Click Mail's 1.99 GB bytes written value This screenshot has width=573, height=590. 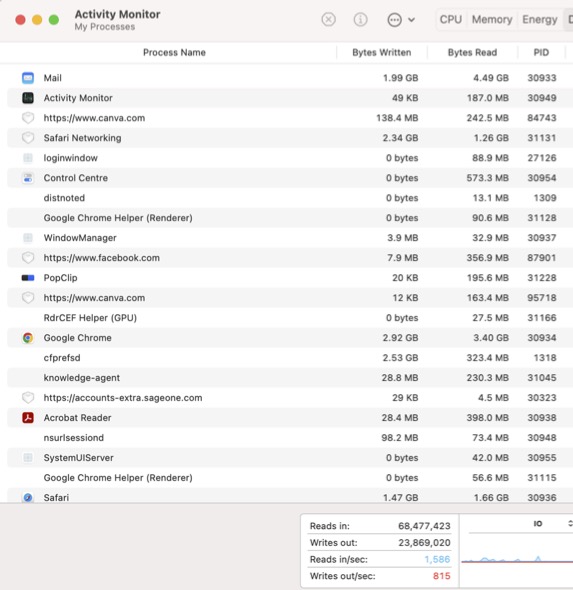coord(400,78)
